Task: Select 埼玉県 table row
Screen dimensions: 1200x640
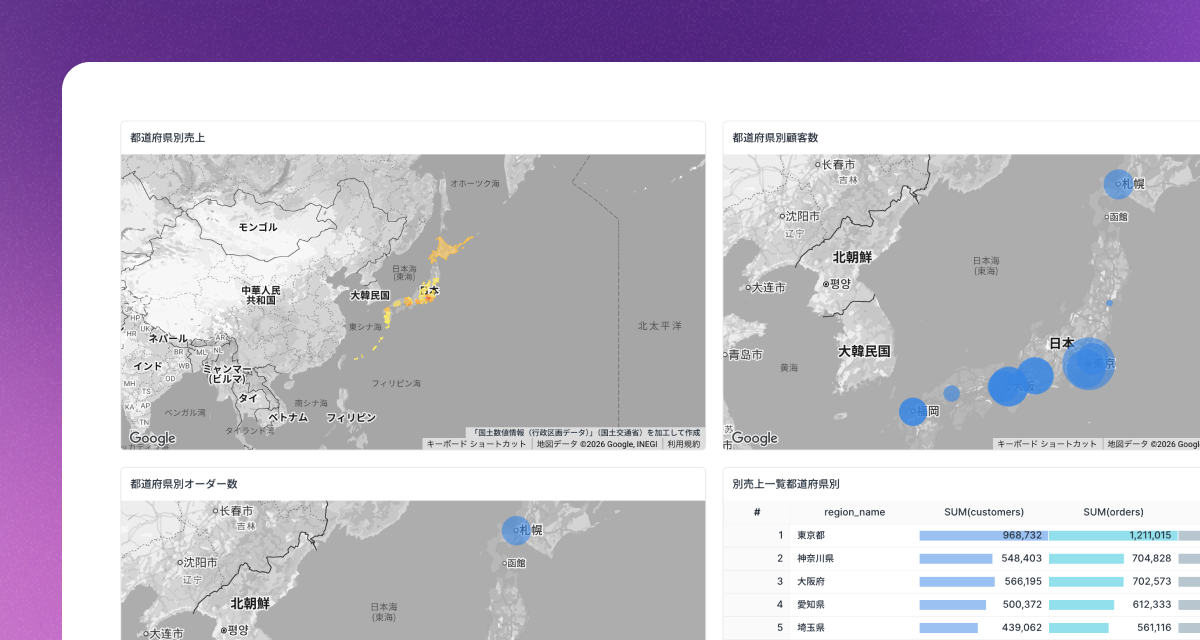Action: tap(961, 627)
